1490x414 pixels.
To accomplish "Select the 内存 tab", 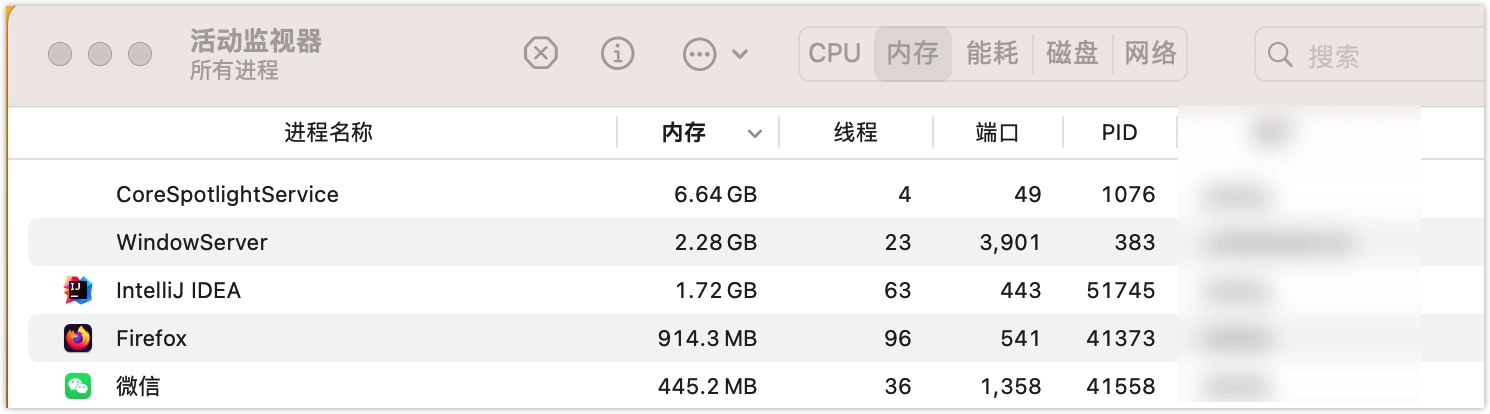I will point(912,54).
